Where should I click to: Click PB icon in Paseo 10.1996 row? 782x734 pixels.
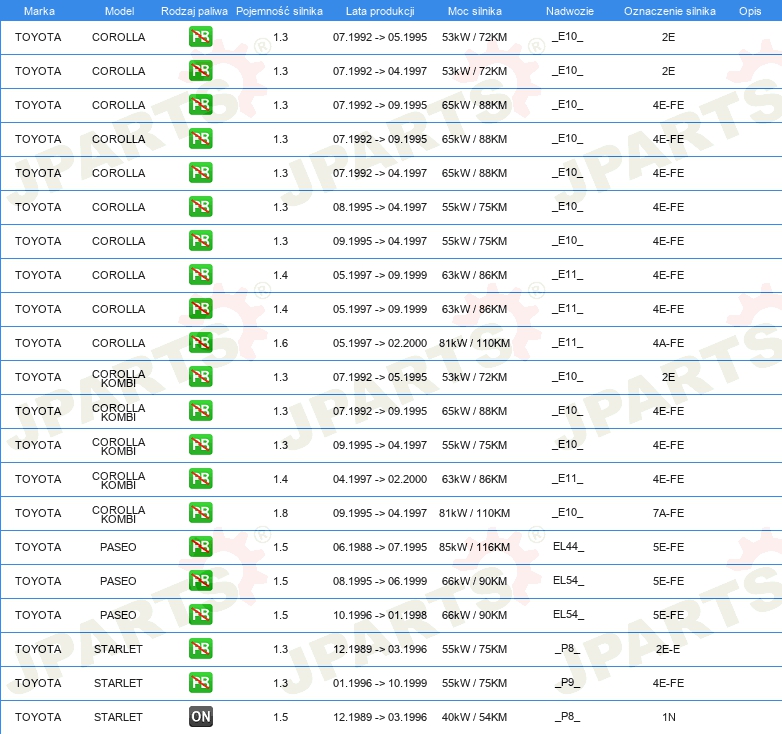click(x=200, y=615)
